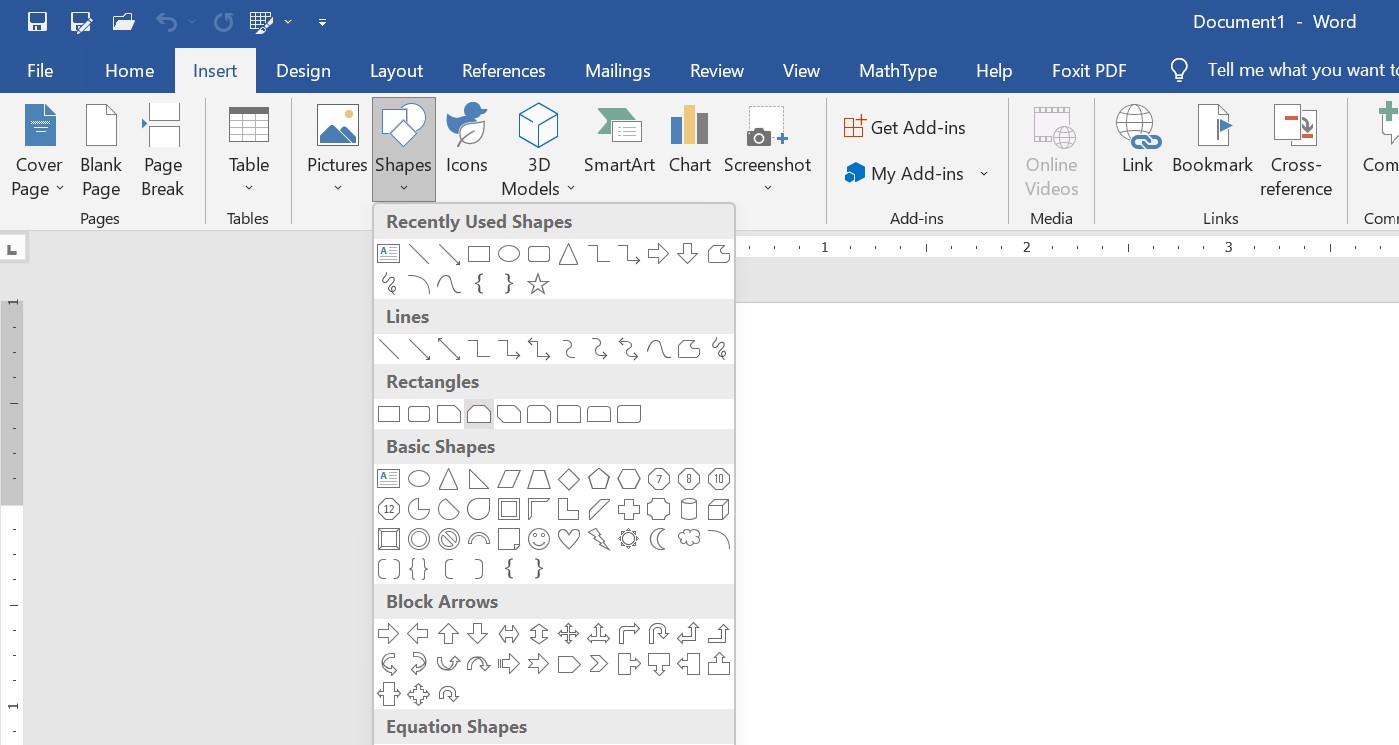Insert a Blank Page

pyautogui.click(x=101, y=149)
